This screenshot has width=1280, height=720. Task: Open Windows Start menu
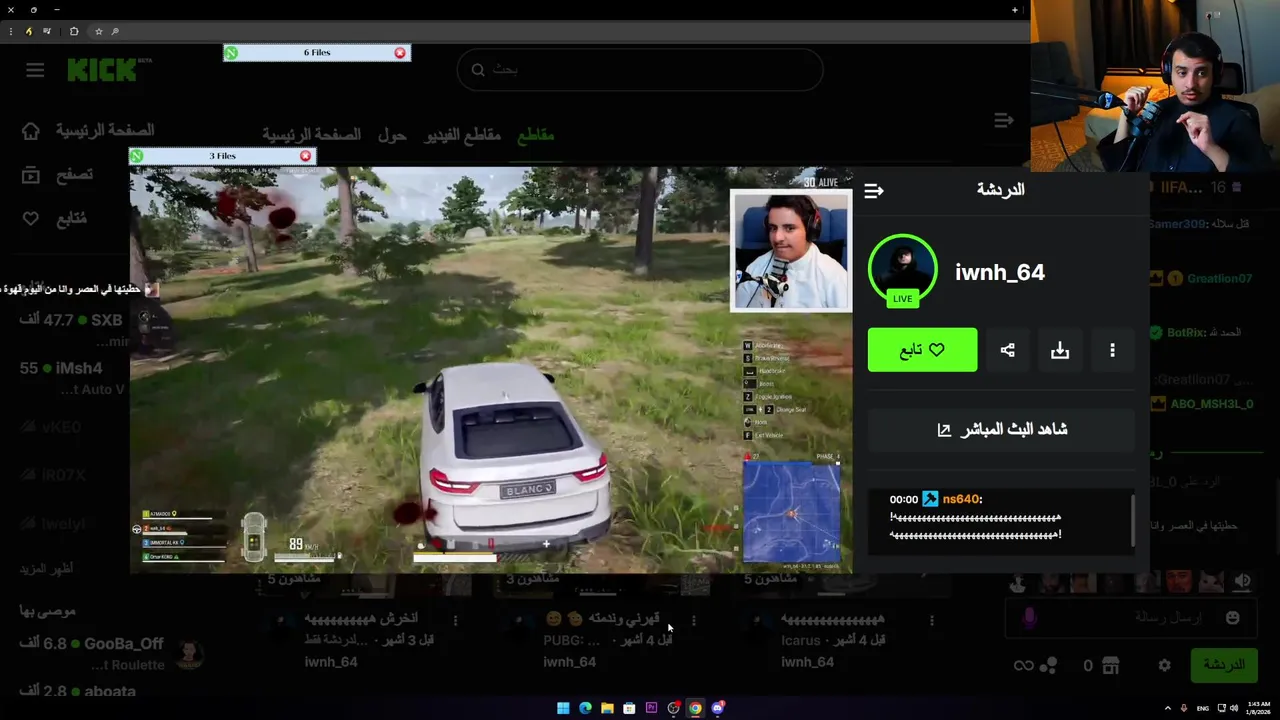coord(563,708)
